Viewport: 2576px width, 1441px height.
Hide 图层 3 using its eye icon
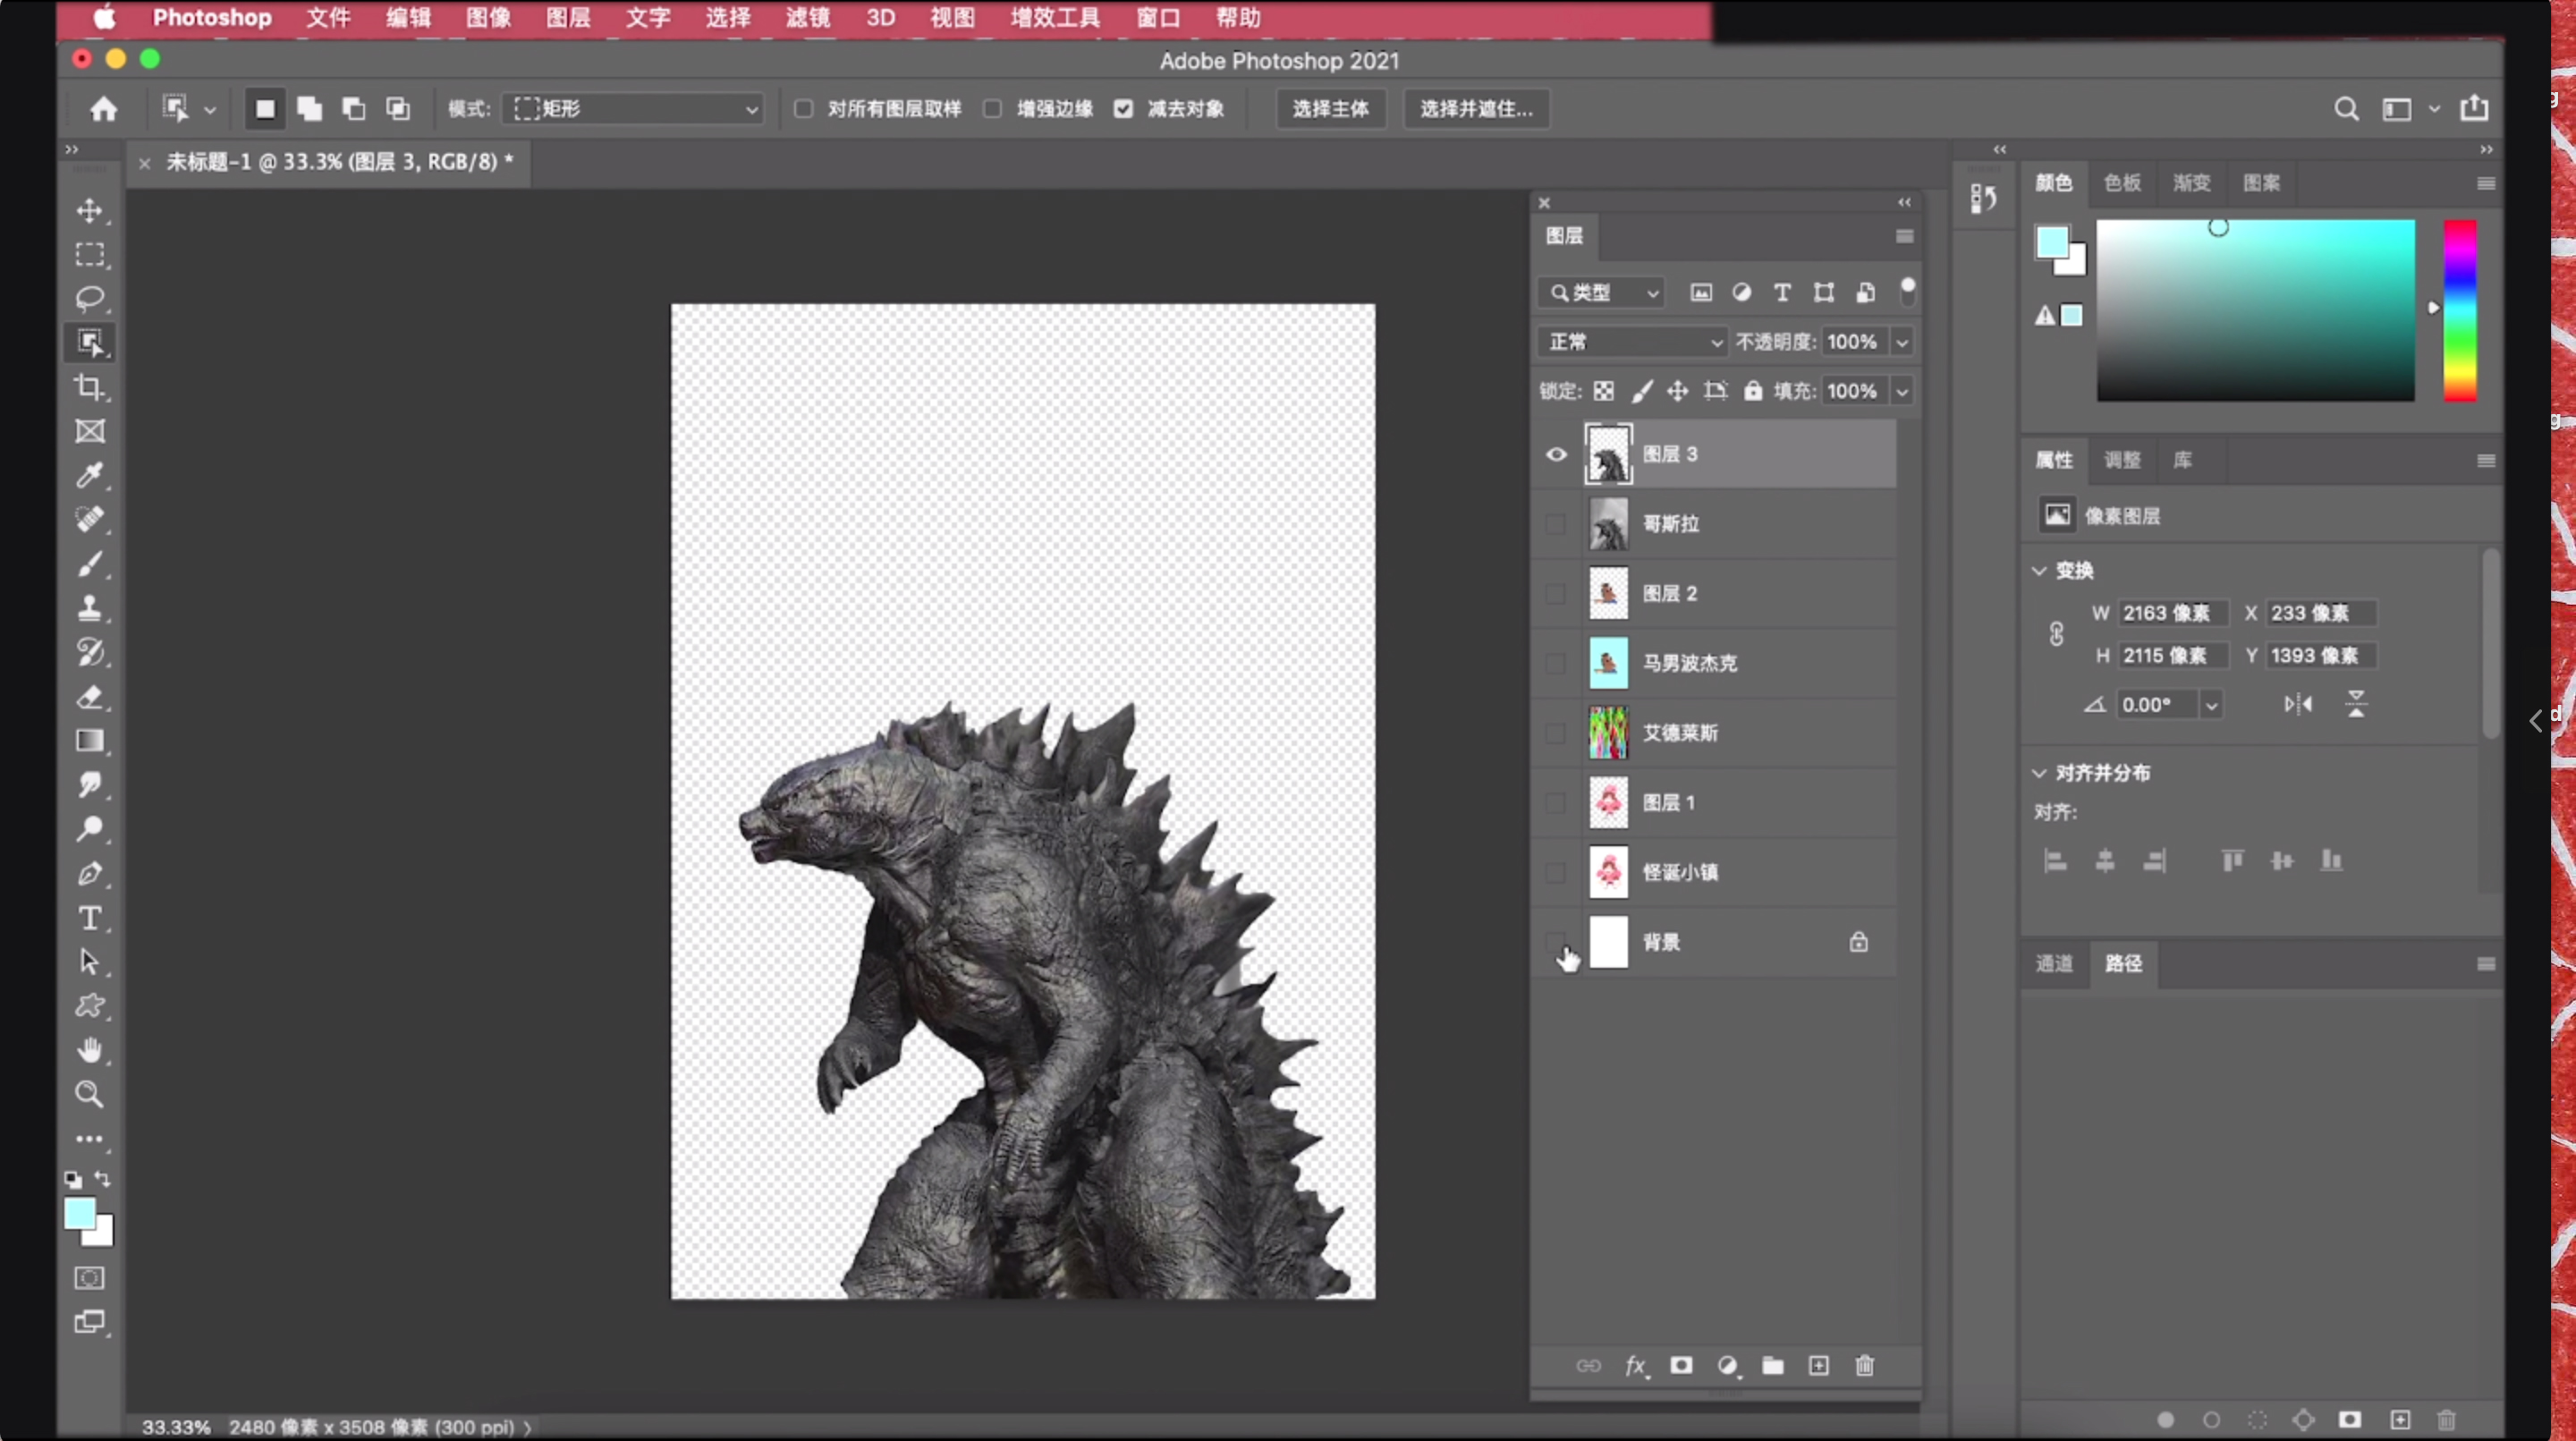(x=1556, y=454)
